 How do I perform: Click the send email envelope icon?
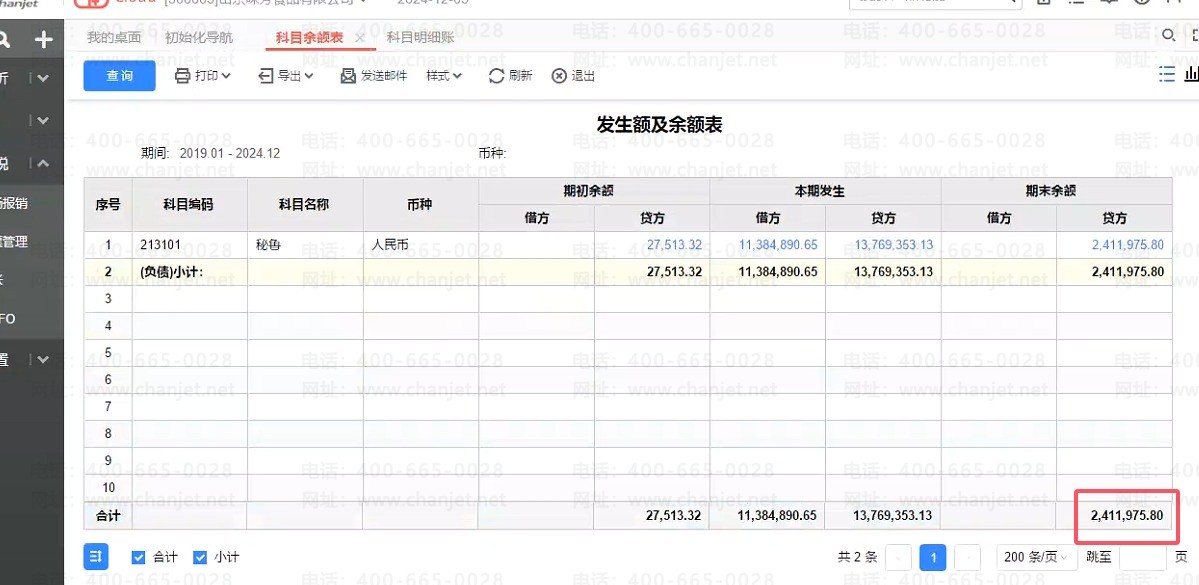[348, 76]
